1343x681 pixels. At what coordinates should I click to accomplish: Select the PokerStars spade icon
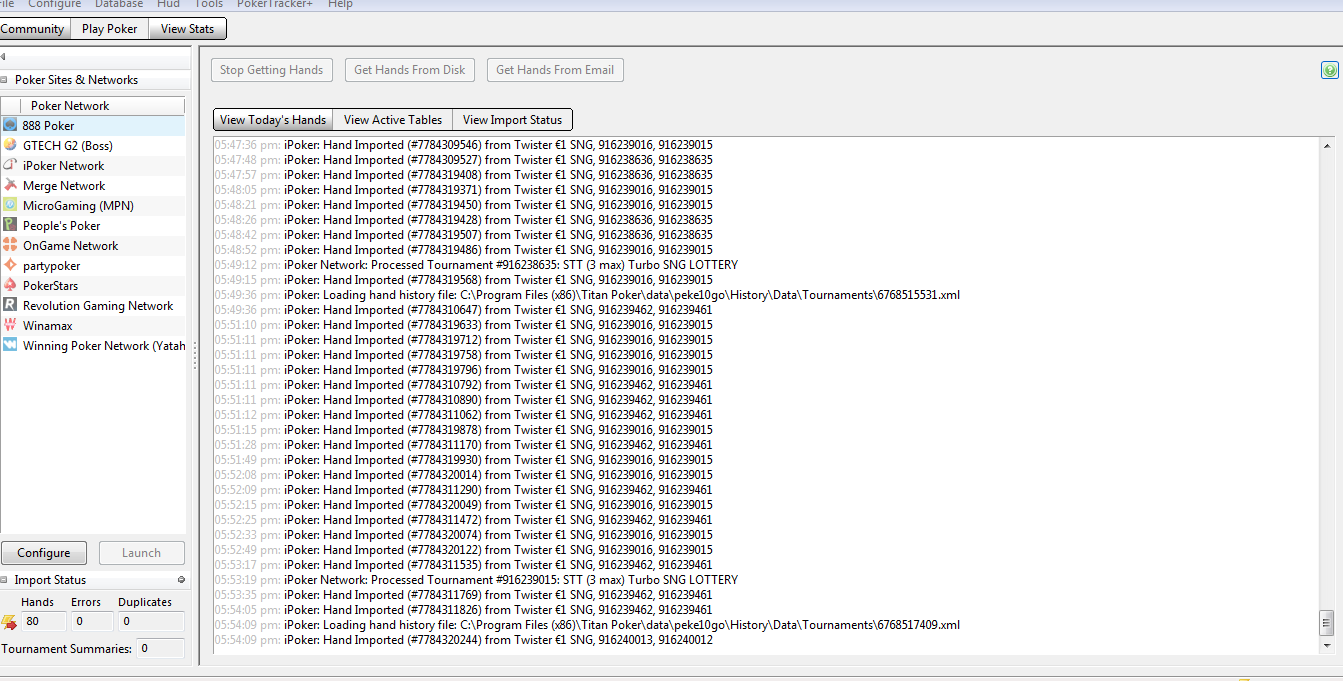[10, 285]
